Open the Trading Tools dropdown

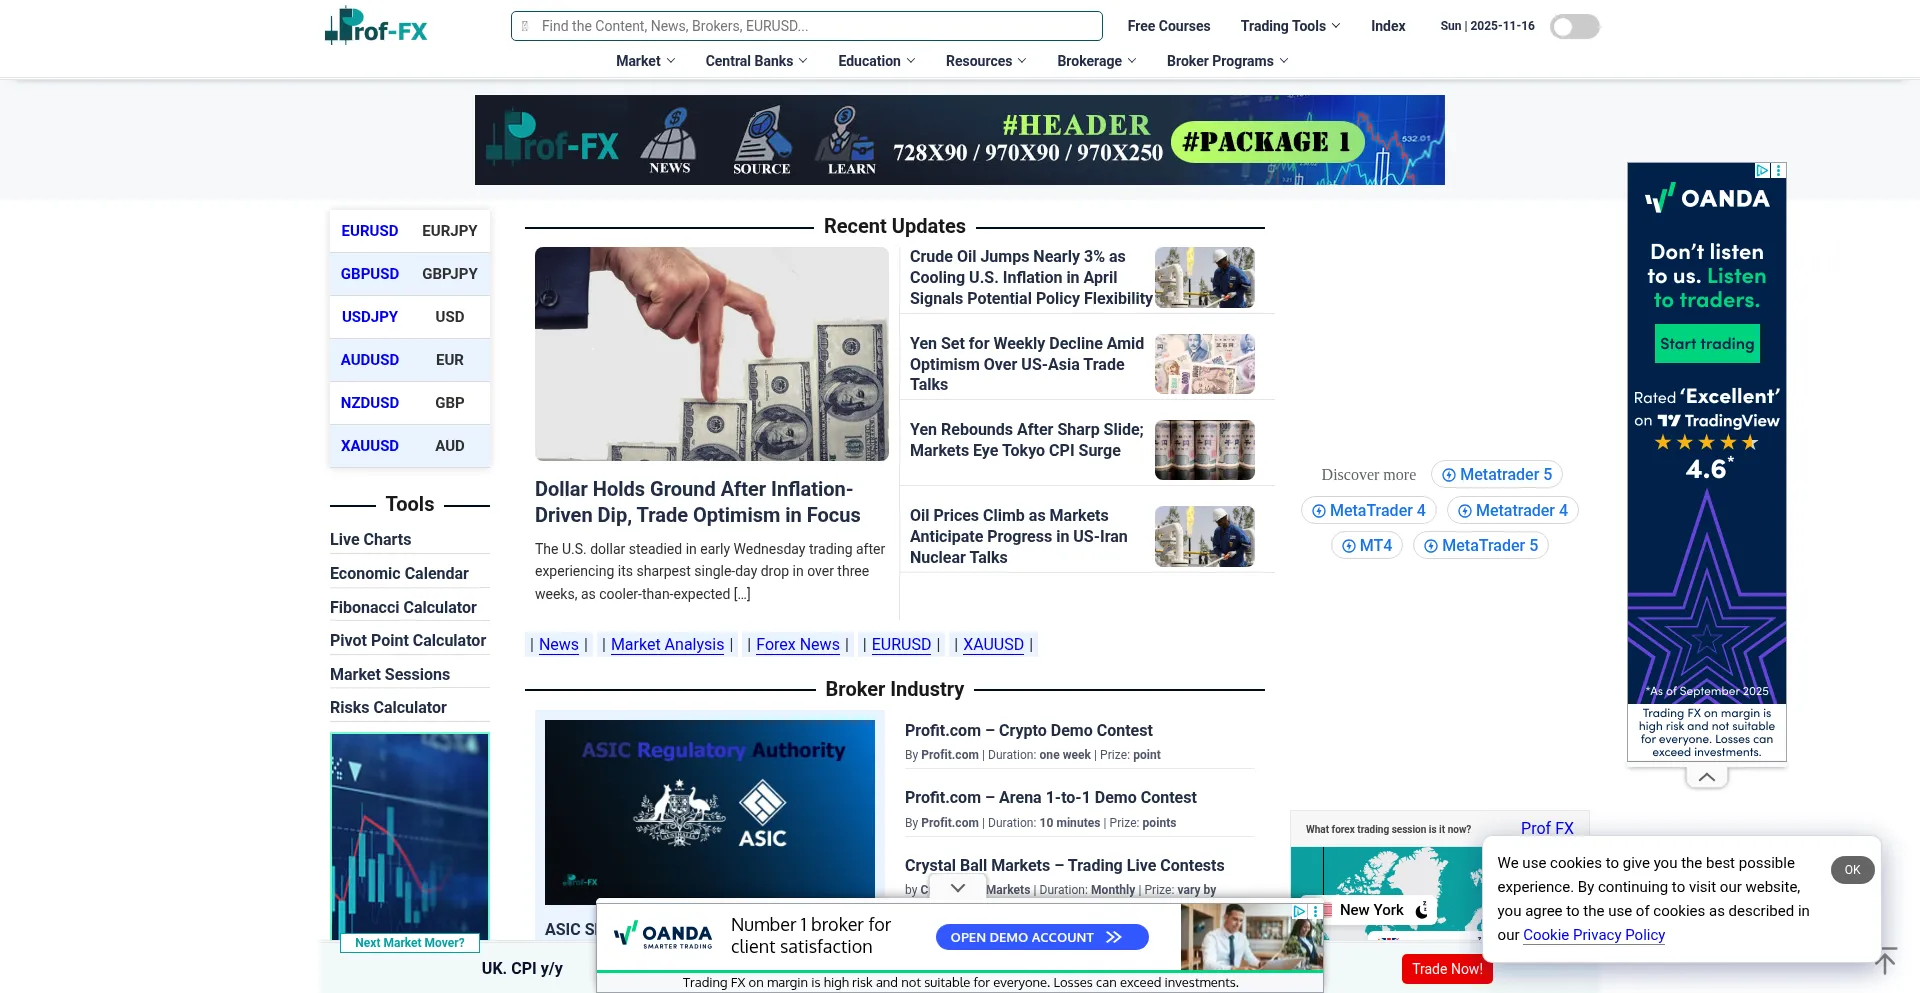(1290, 26)
